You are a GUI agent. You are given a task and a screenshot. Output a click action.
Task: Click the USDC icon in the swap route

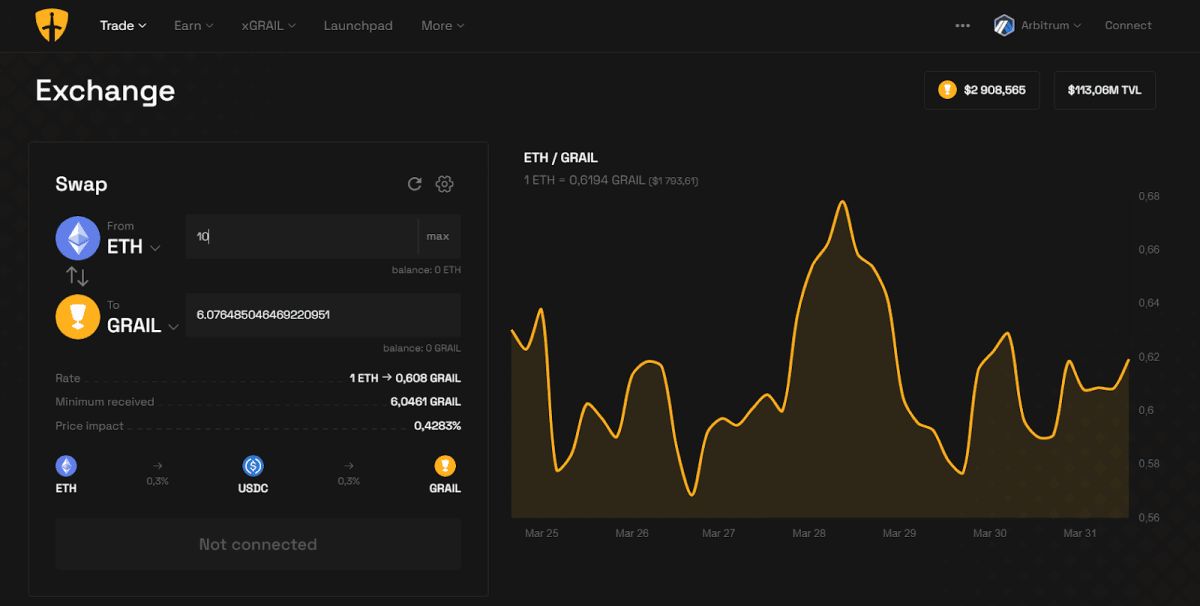tap(253, 465)
